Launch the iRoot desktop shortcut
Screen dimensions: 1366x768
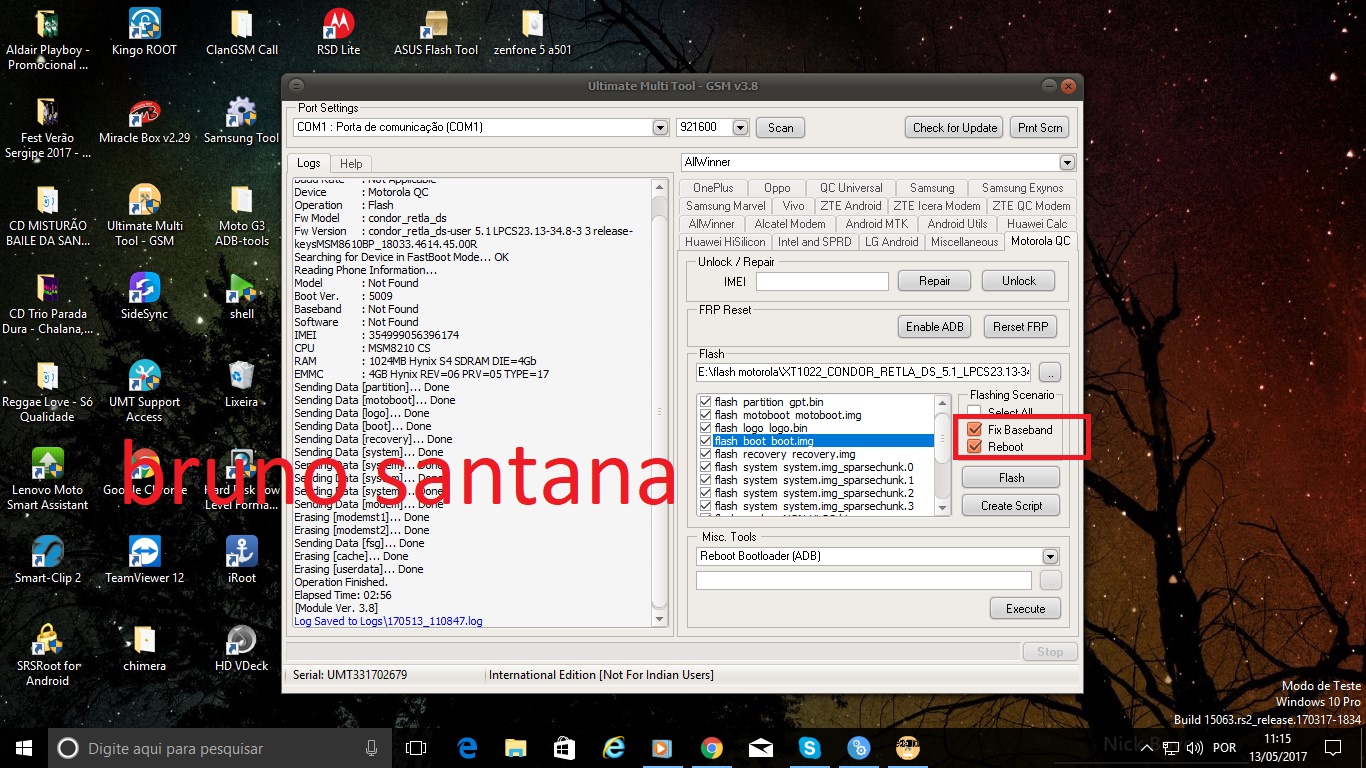click(241, 561)
